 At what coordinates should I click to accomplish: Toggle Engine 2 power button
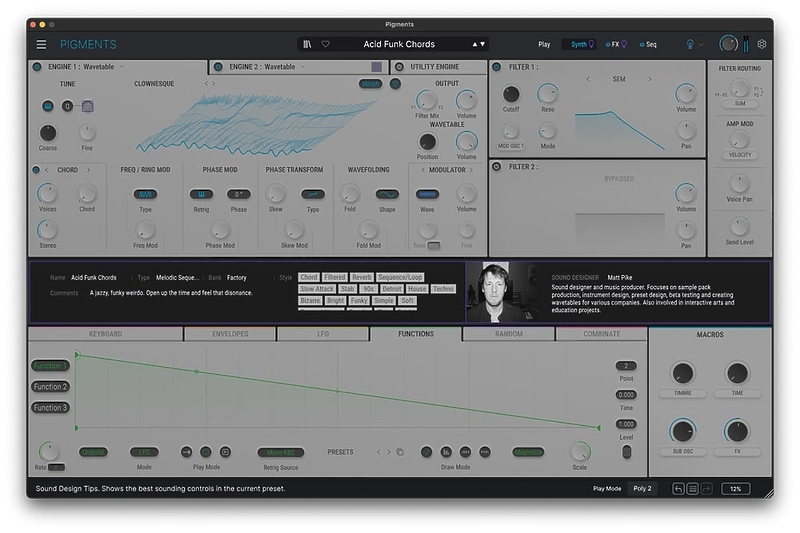click(218, 67)
